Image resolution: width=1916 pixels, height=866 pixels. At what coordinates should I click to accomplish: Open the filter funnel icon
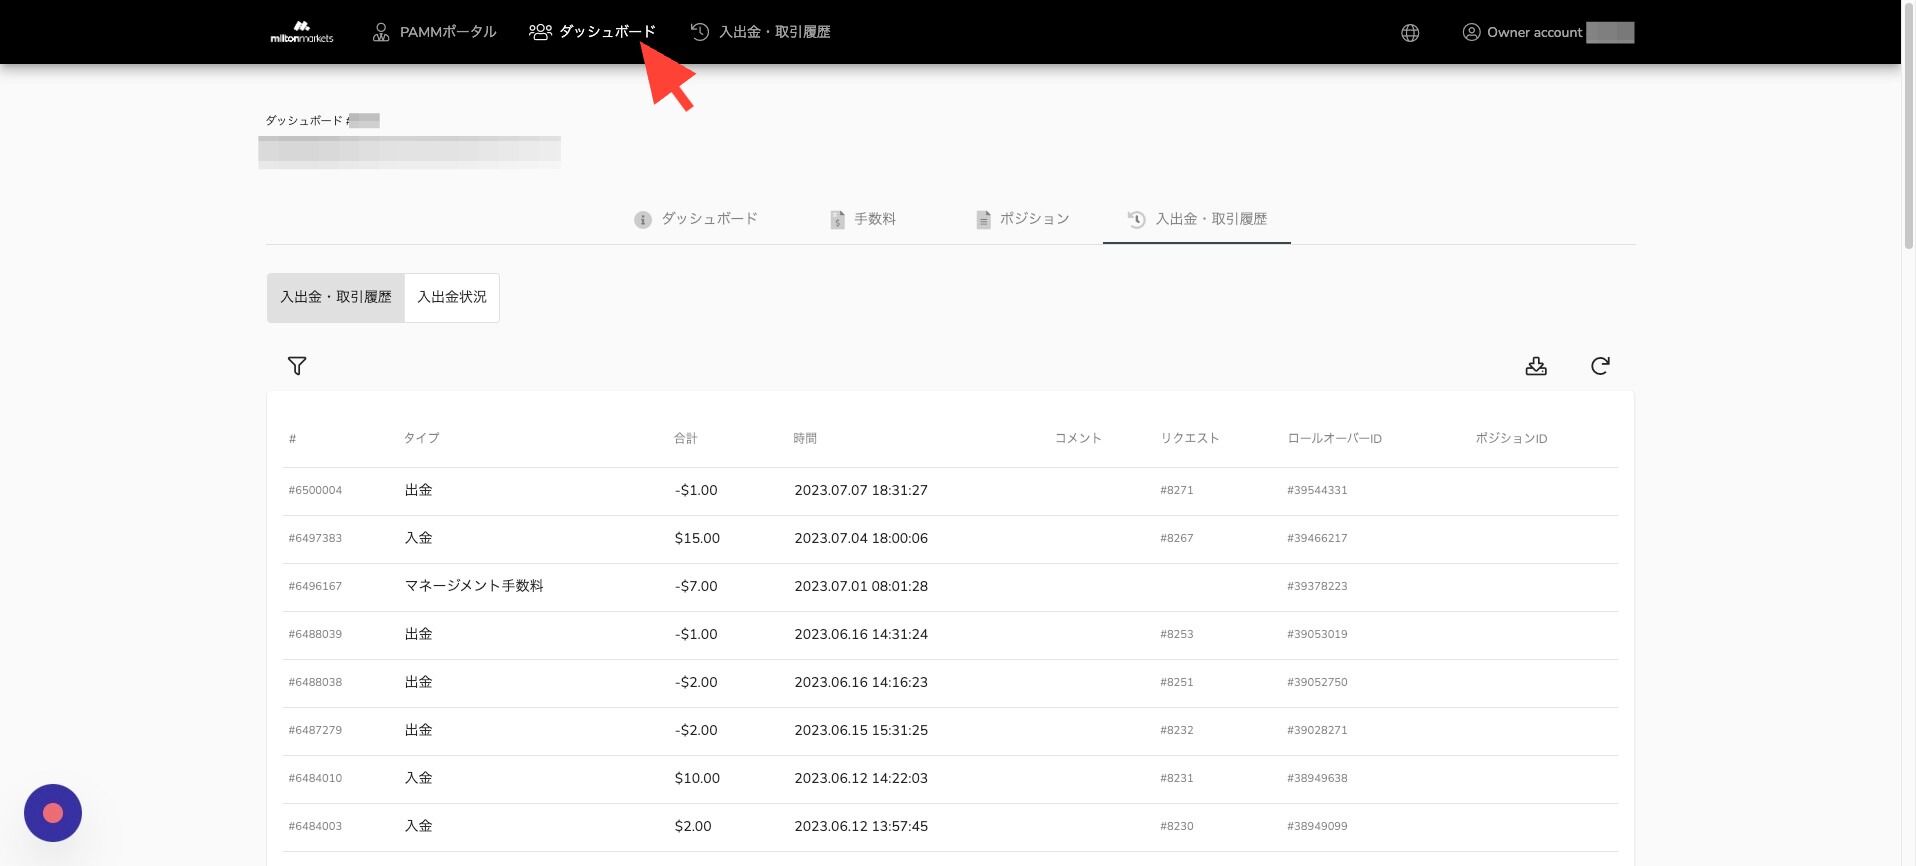[x=297, y=366]
